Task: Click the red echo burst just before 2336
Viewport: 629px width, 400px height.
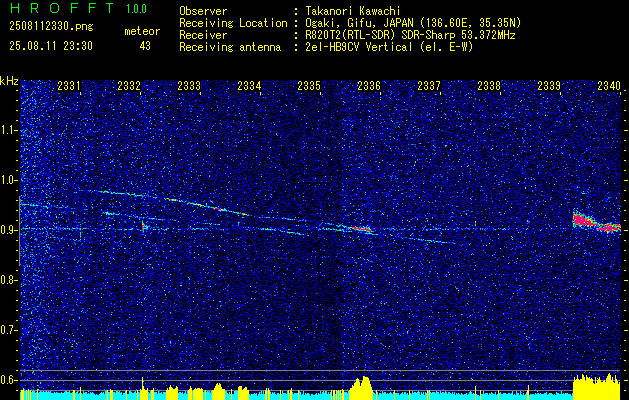Action: coord(361,229)
